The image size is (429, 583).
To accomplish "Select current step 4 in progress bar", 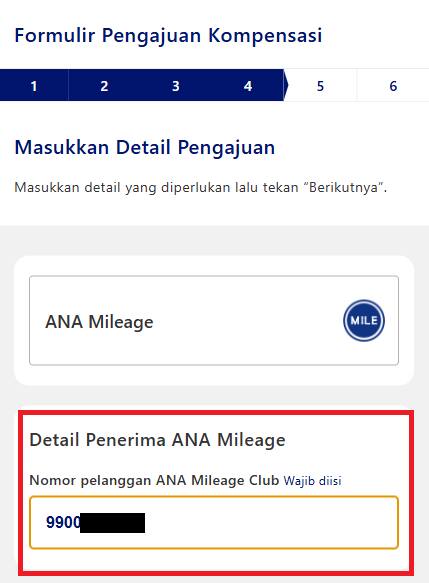I will [x=248, y=86].
